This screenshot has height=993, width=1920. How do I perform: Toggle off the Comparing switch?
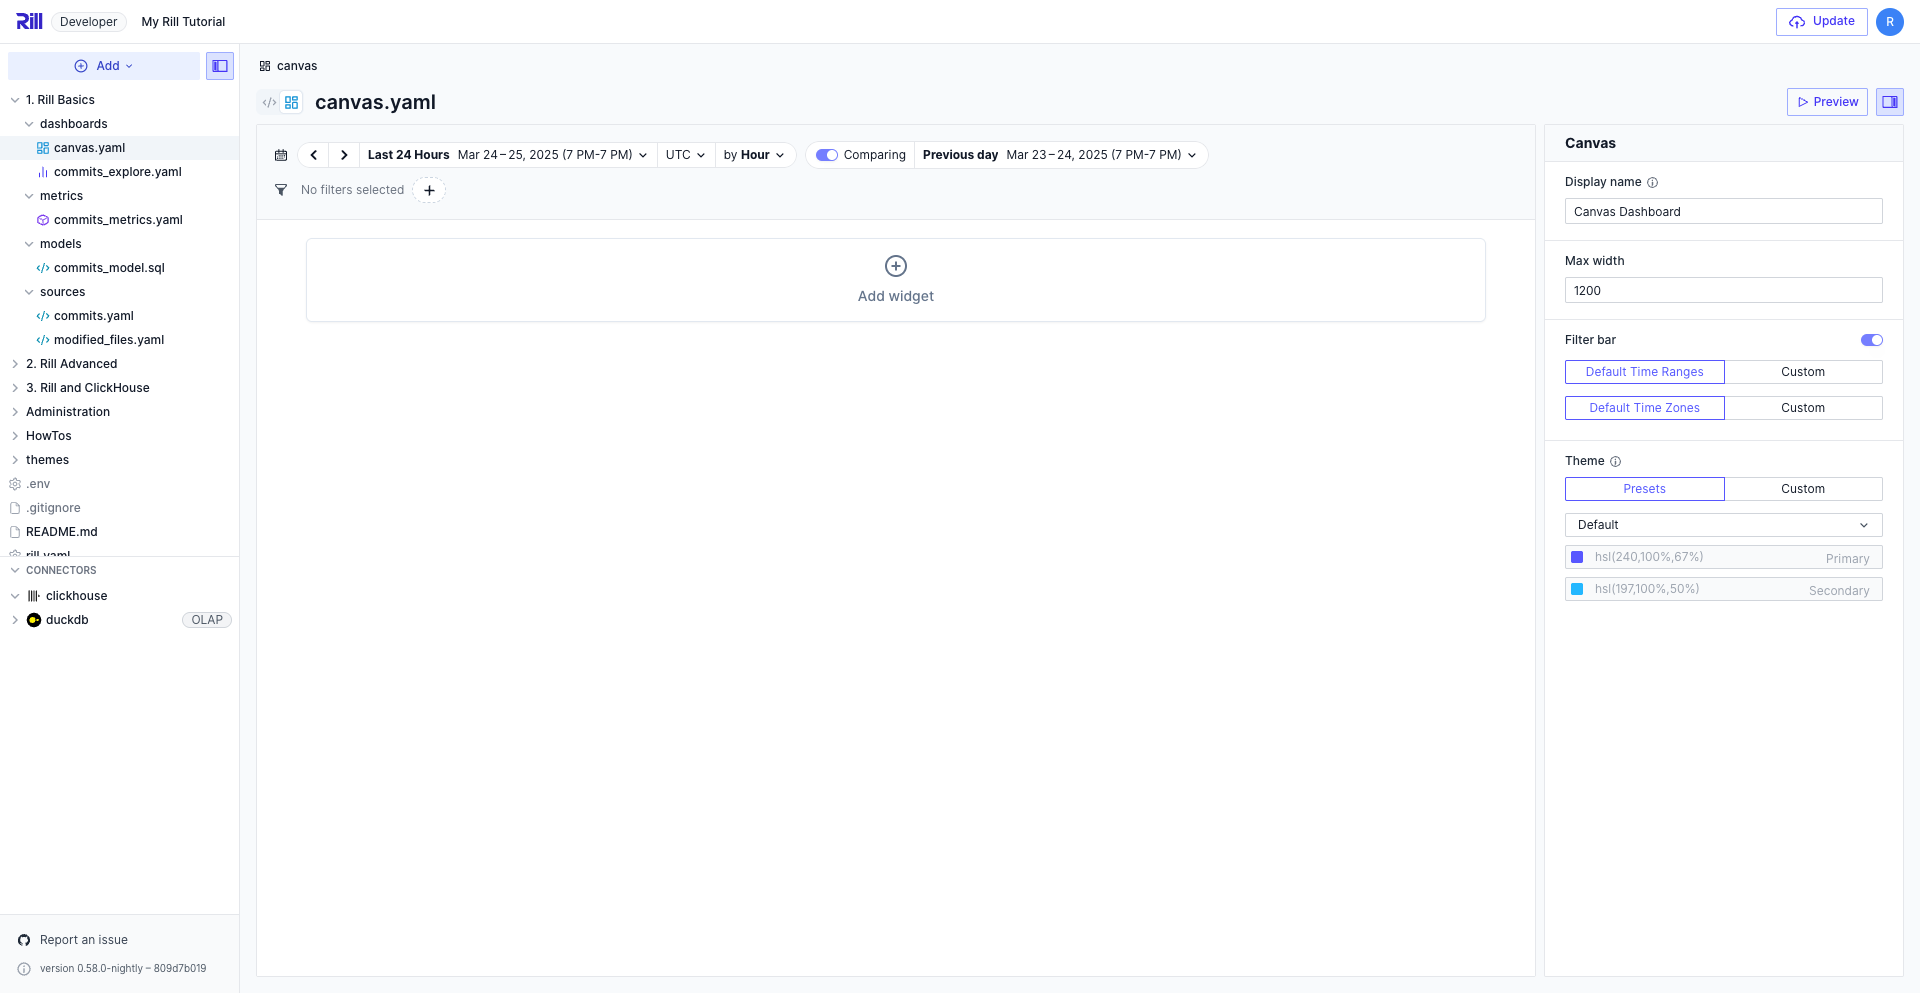(x=827, y=155)
